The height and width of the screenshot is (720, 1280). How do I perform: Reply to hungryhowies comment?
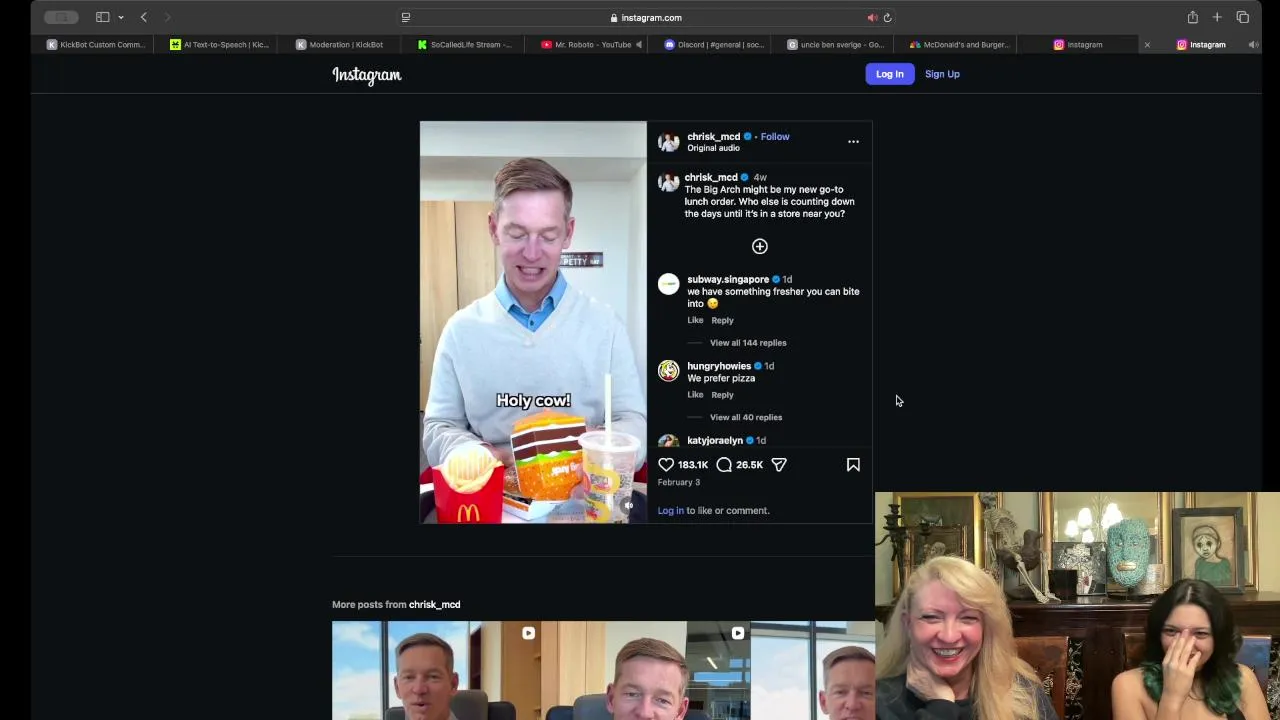tap(722, 395)
